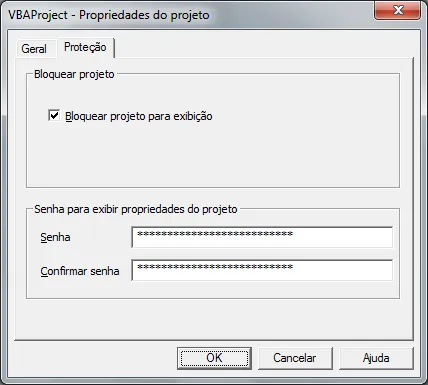
Task: Click the Senha field label
Action: pos(55,237)
